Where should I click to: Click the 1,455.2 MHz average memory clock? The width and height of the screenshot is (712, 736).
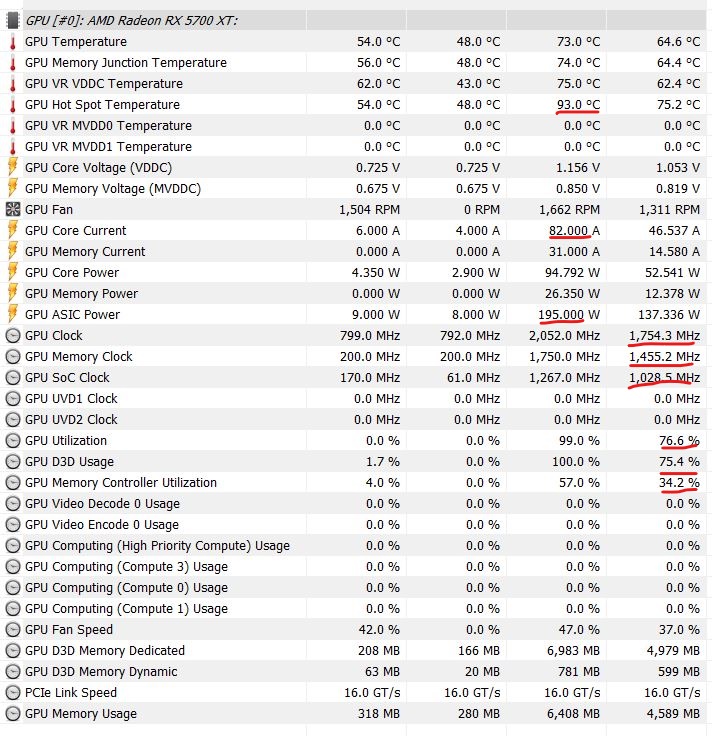pos(665,357)
